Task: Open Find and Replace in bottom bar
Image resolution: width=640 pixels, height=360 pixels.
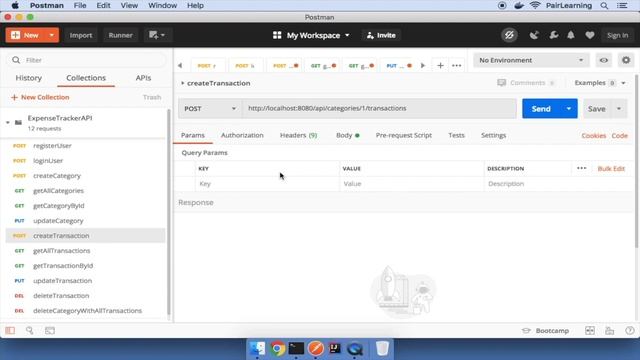Action: (29, 331)
